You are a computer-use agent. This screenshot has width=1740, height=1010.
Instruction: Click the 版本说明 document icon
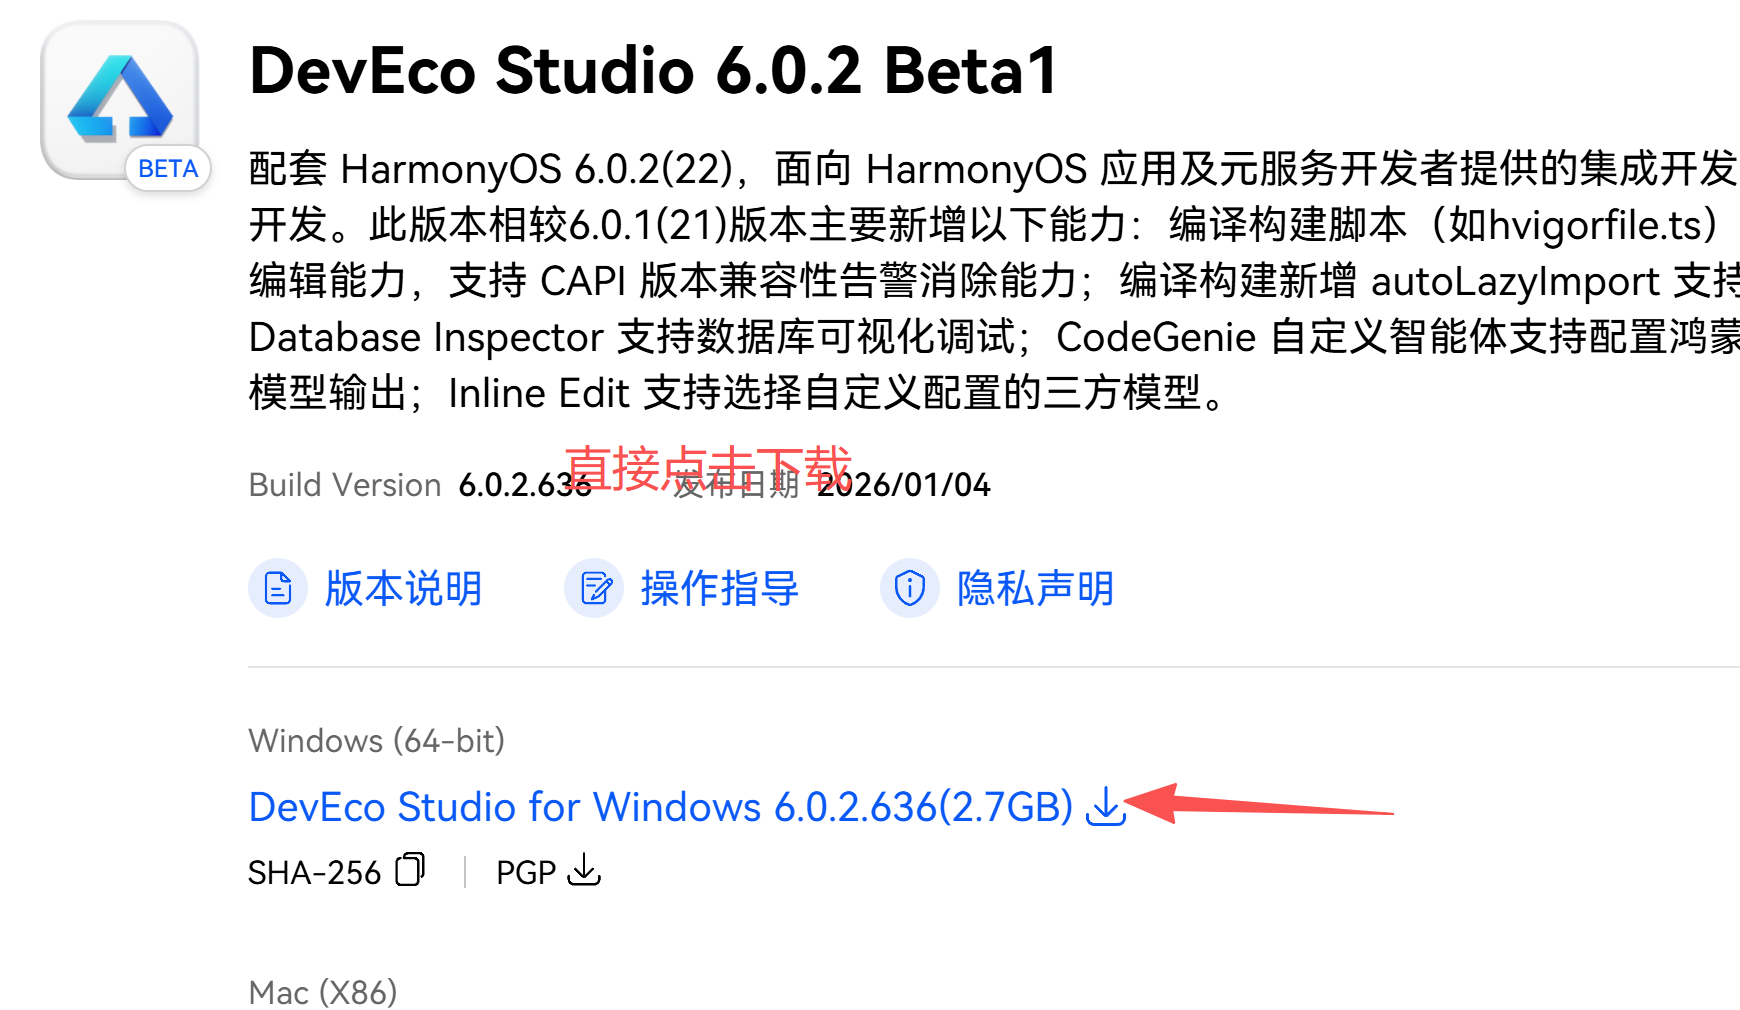pos(277,588)
